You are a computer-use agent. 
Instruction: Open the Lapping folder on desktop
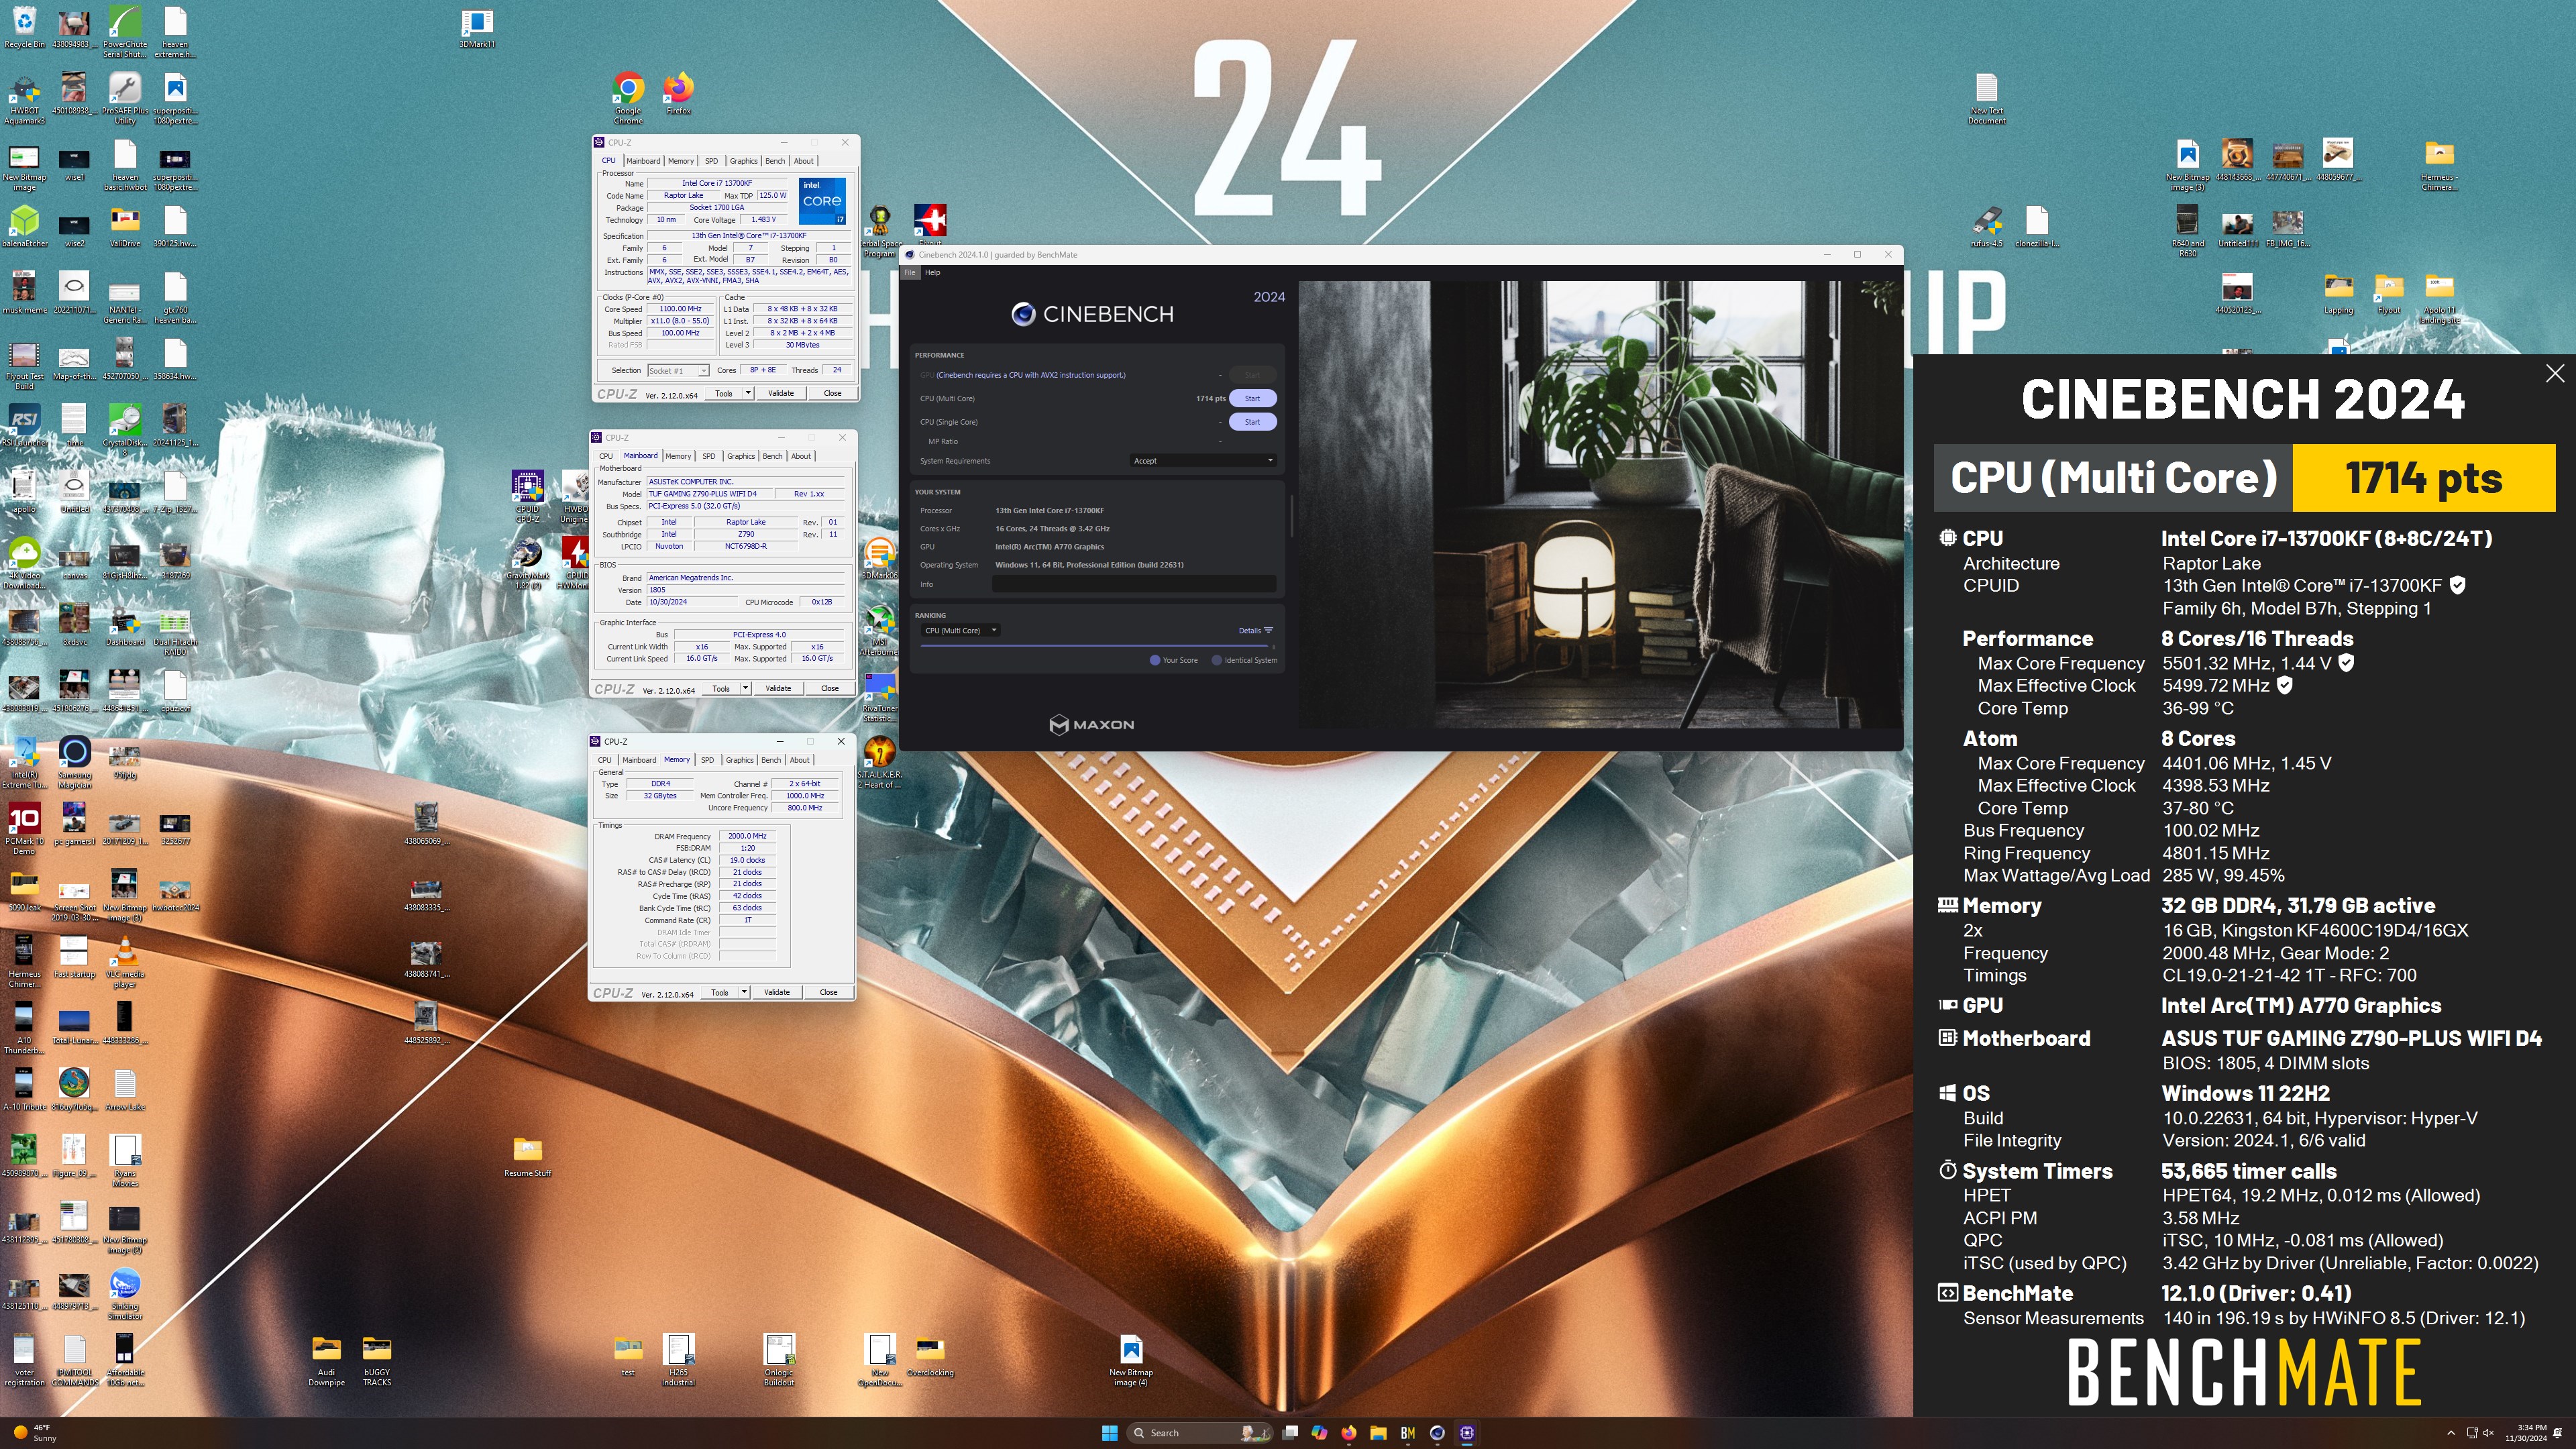[2338, 294]
